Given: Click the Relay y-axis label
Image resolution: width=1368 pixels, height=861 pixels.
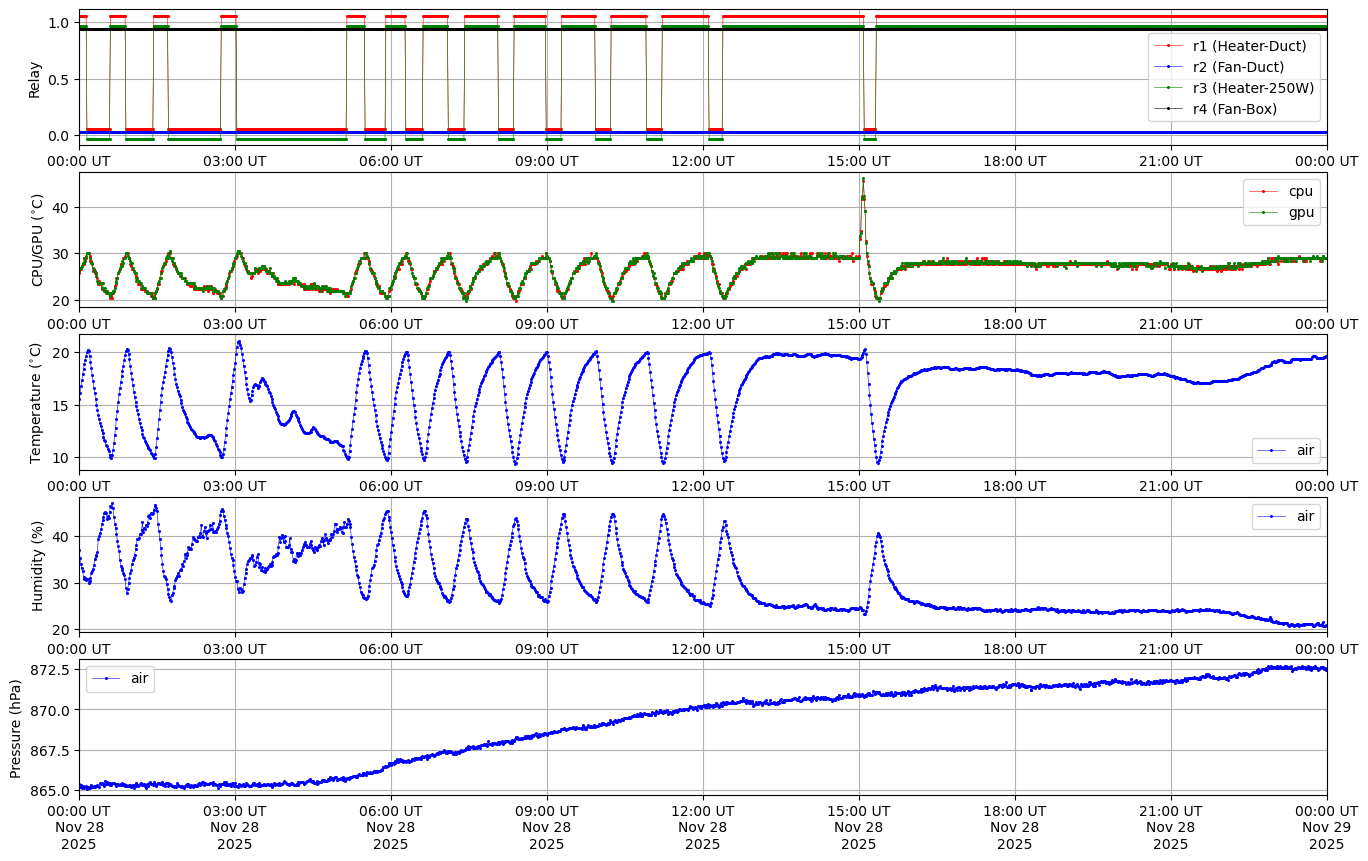Looking at the screenshot, I should pyautogui.click(x=35, y=79).
